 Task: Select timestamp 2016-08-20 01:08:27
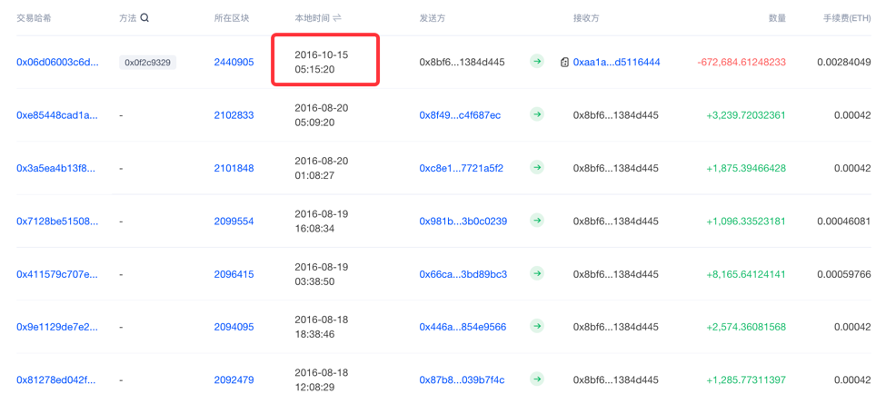[321, 168]
